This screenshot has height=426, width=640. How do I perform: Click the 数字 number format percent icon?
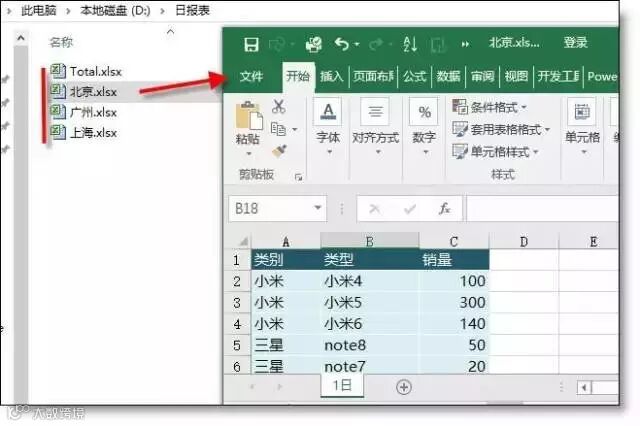tap(424, 111)
